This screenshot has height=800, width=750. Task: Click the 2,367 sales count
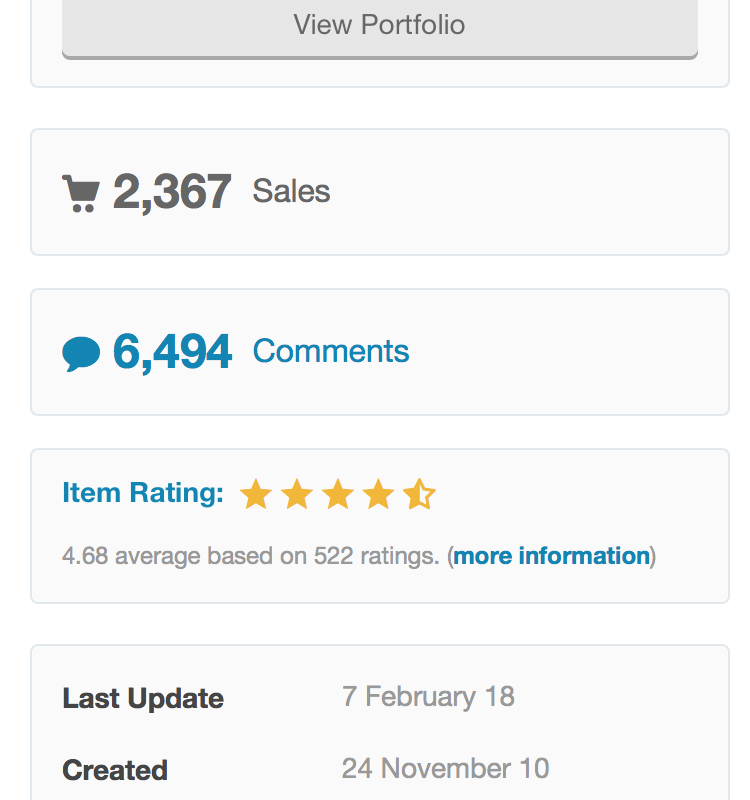(172, 192)
